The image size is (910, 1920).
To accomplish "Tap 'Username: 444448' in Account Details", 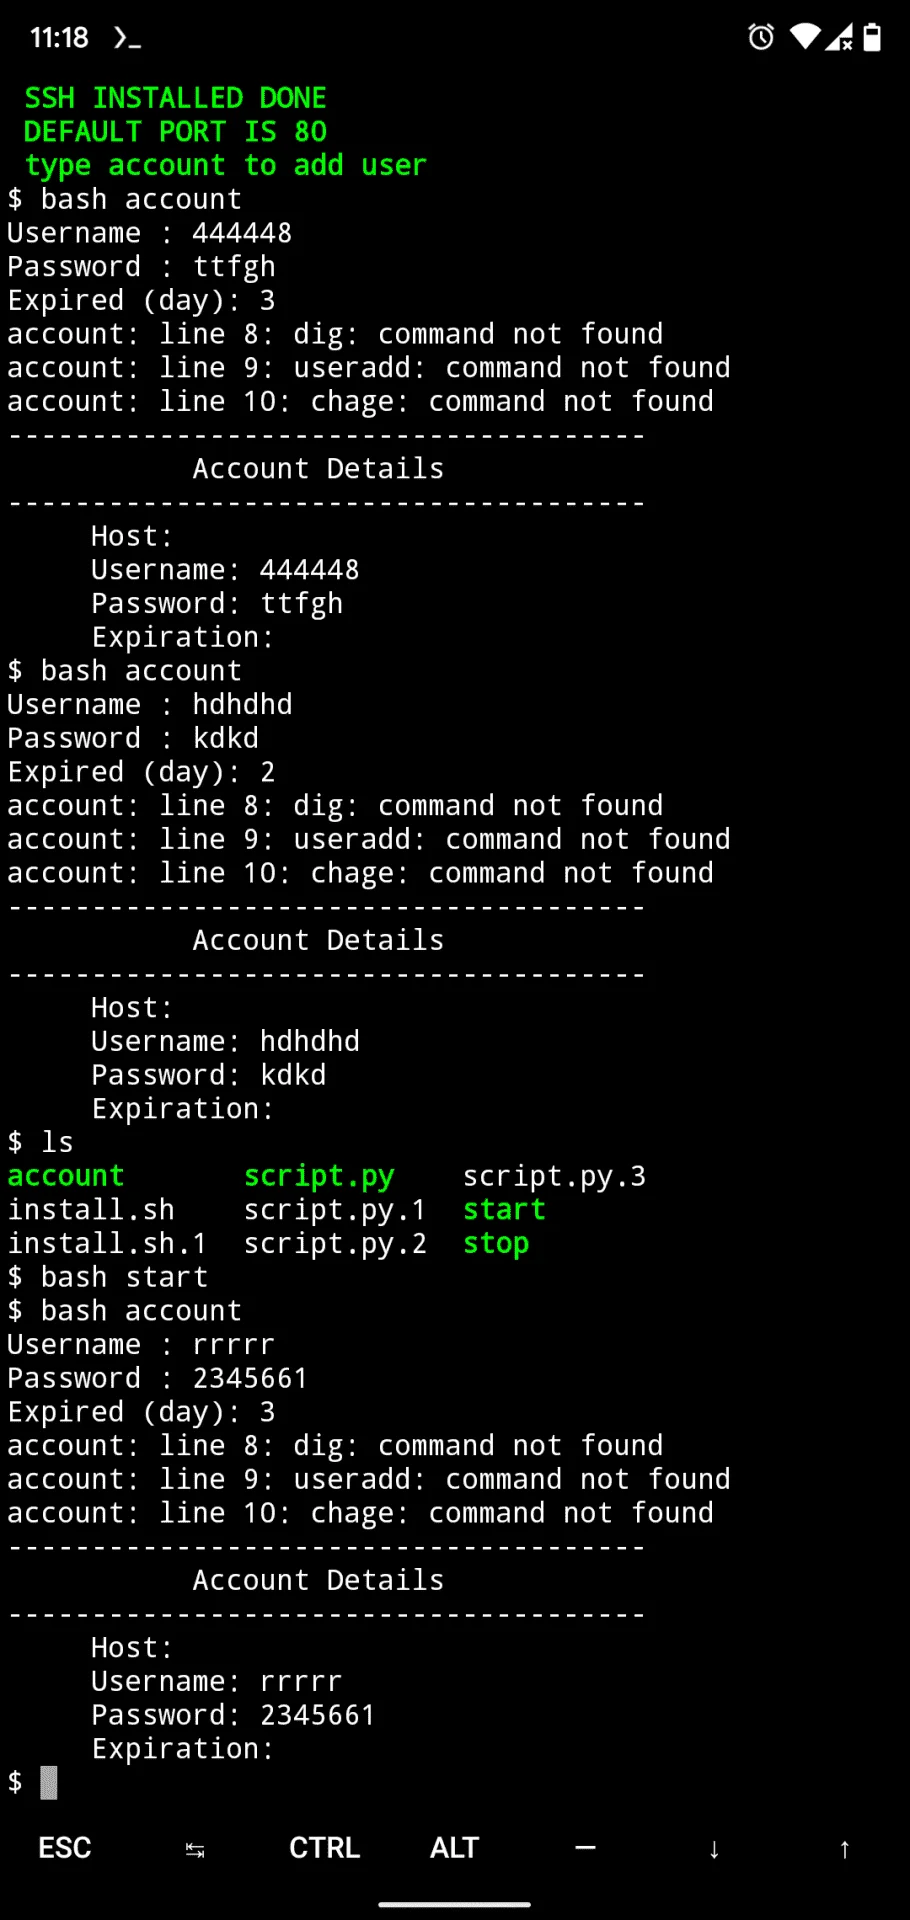I will pyautogui.click(x=225, y=570).
